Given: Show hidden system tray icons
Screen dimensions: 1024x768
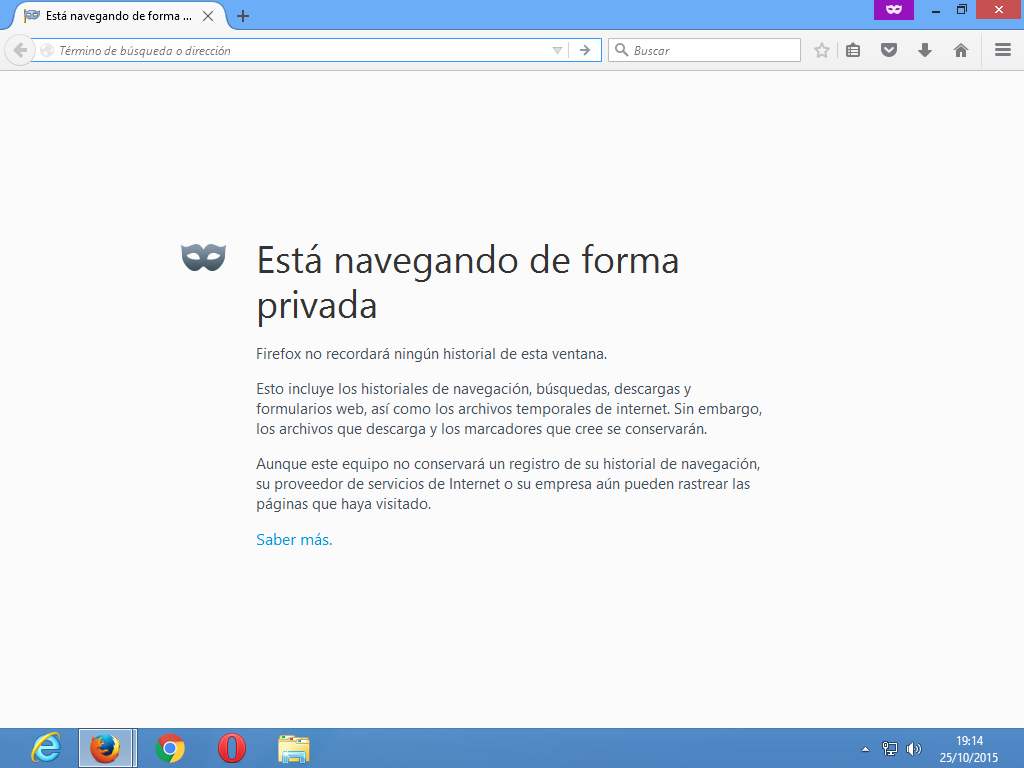Looking at the screenshot, I should pyautogui.click(x=865, y=748).
